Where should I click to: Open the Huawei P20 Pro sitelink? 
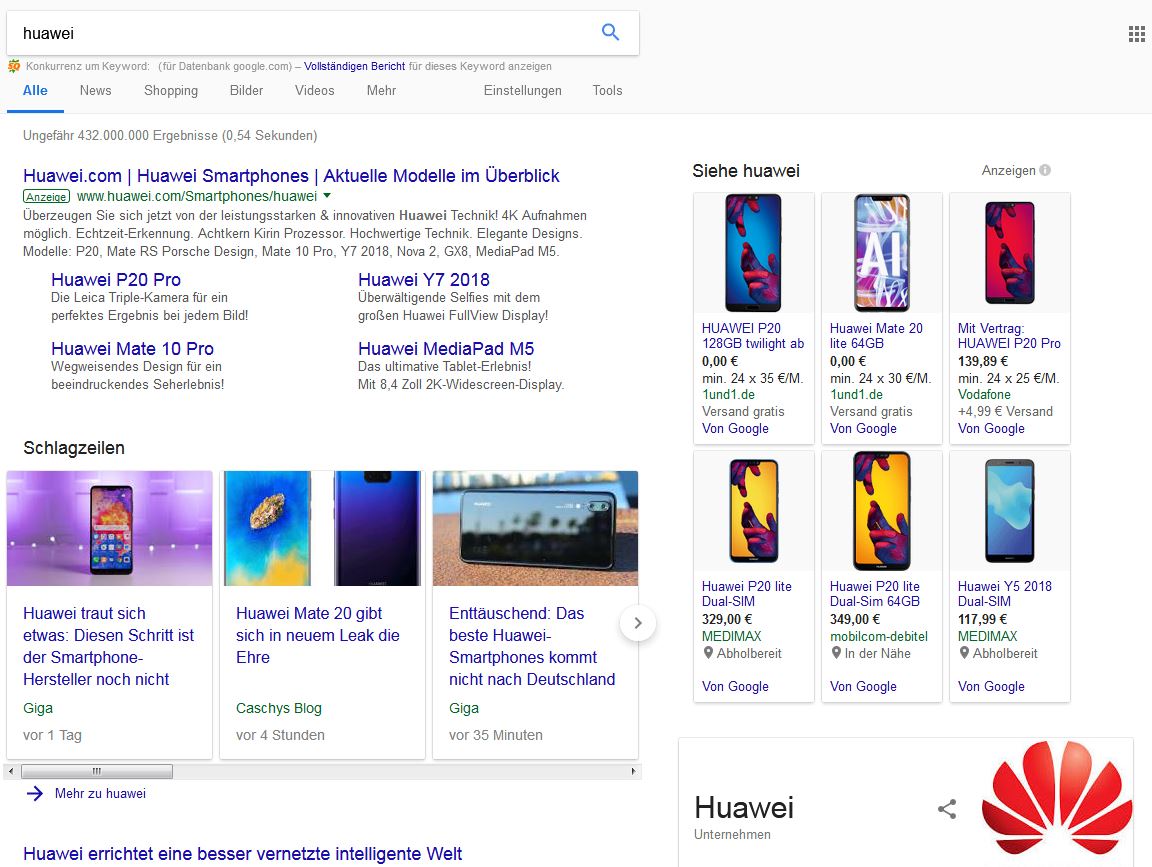[116, 279]
